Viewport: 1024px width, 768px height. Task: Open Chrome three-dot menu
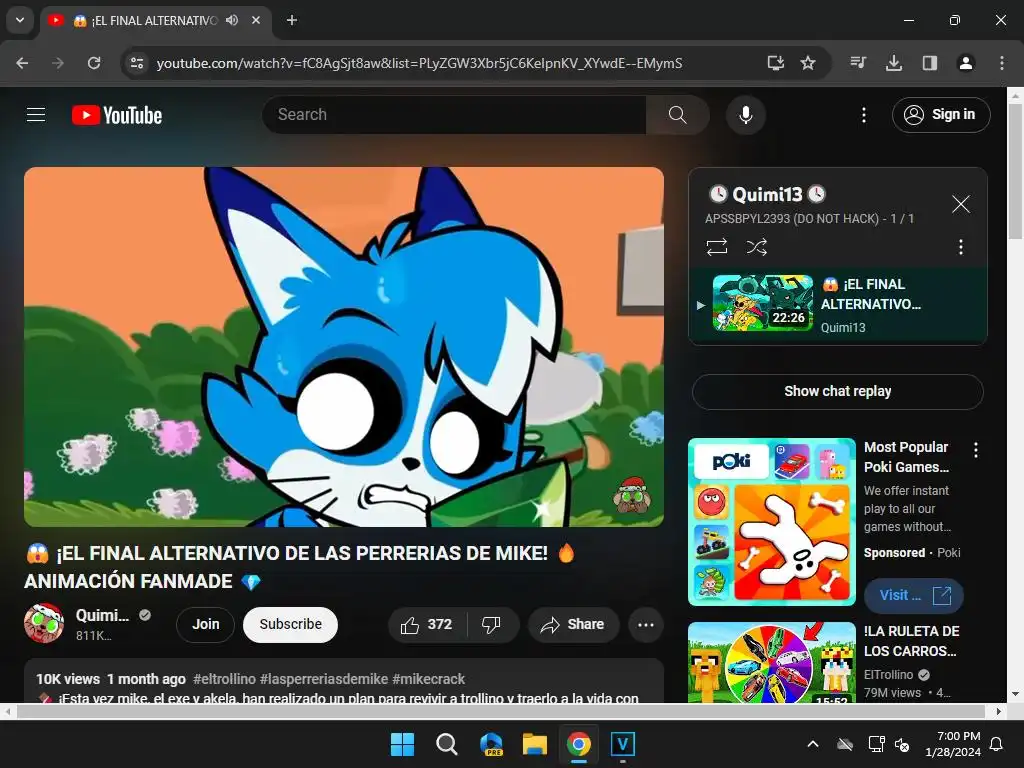point(1002,63)
